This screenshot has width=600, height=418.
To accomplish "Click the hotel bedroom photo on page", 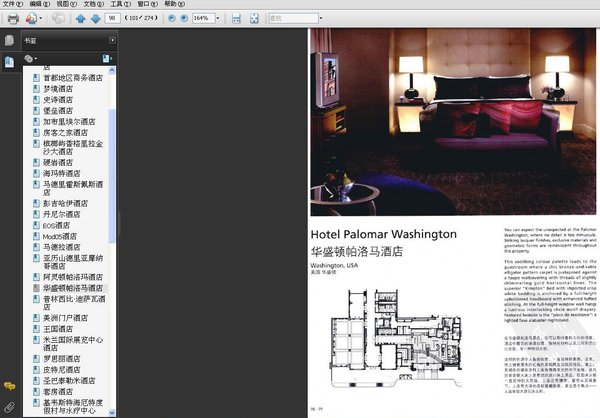I will tap(453, 122).
